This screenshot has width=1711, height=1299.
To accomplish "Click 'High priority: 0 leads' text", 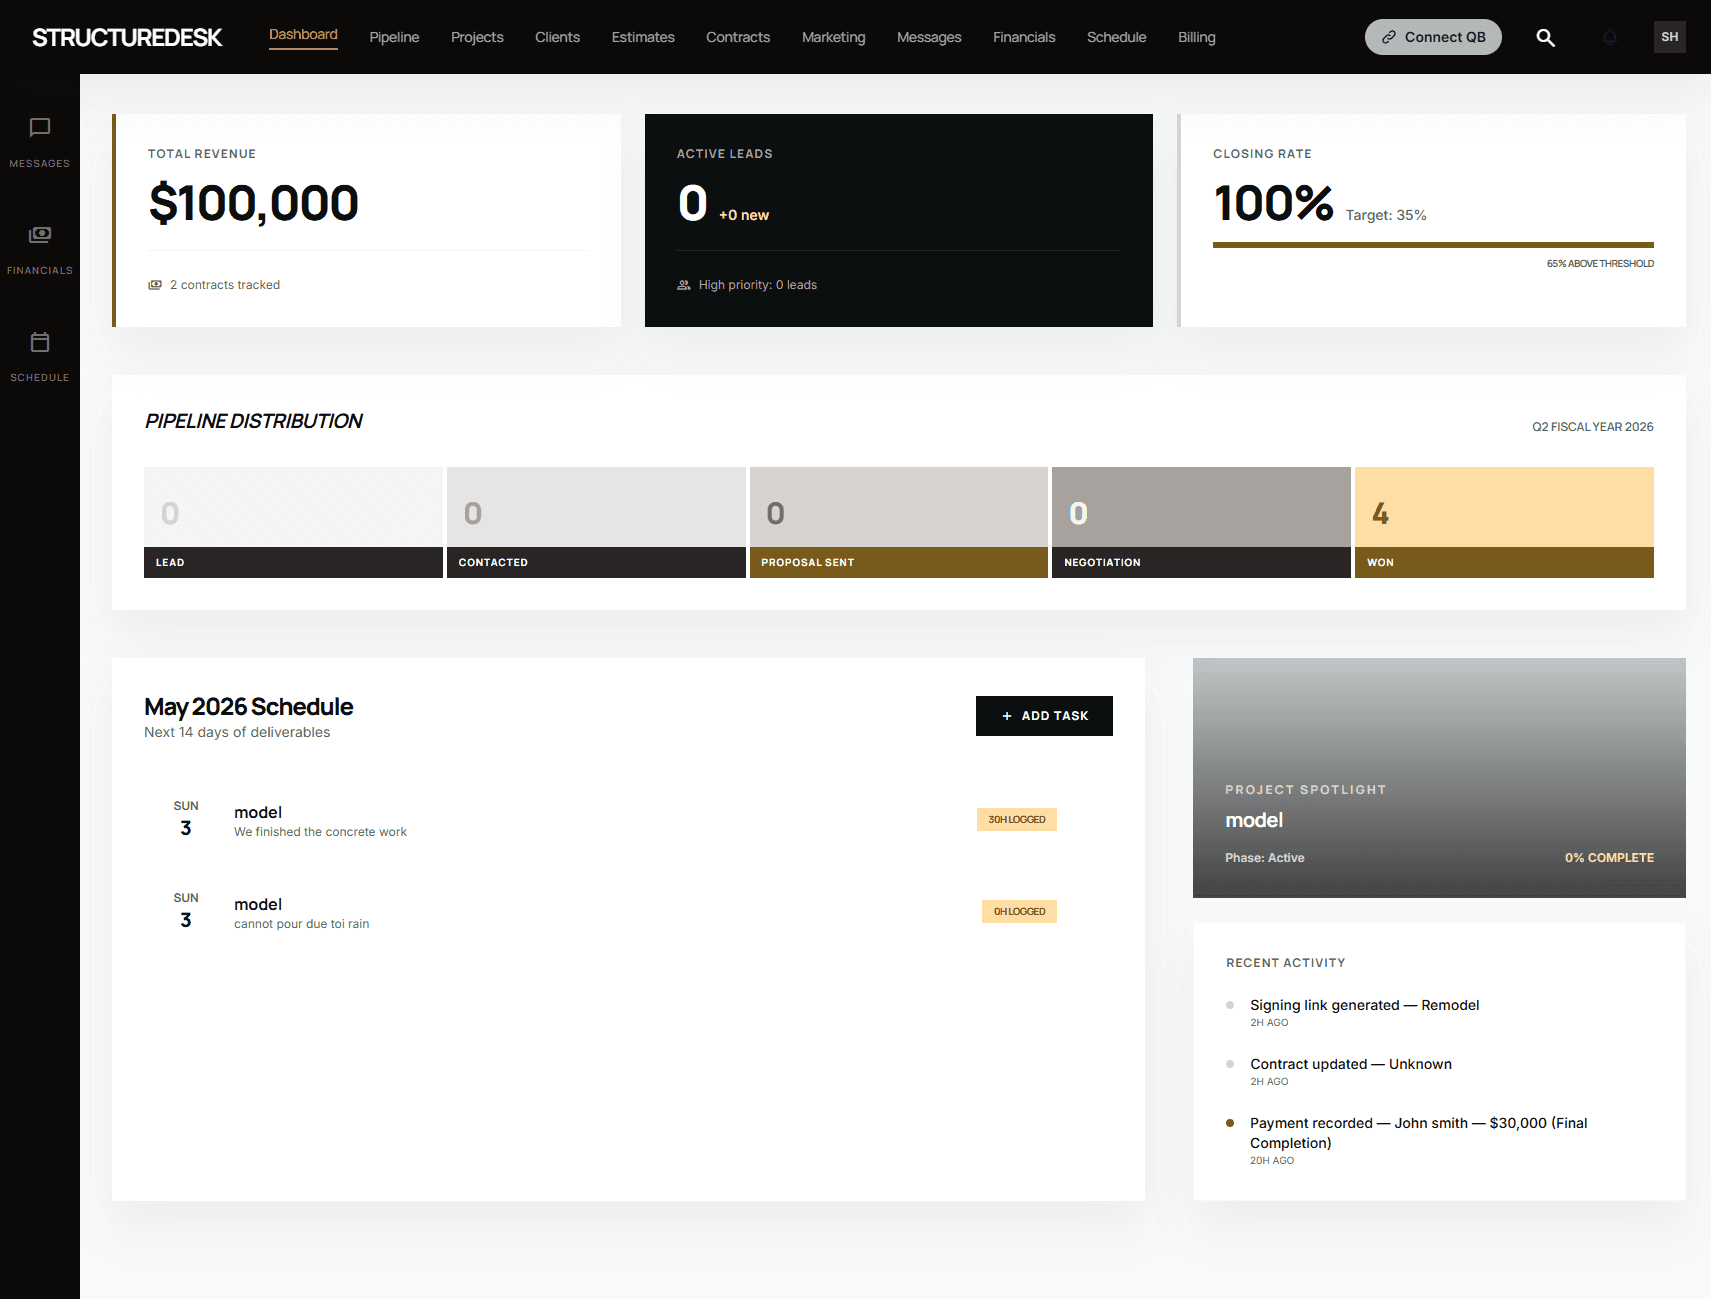I will [758, 285].
